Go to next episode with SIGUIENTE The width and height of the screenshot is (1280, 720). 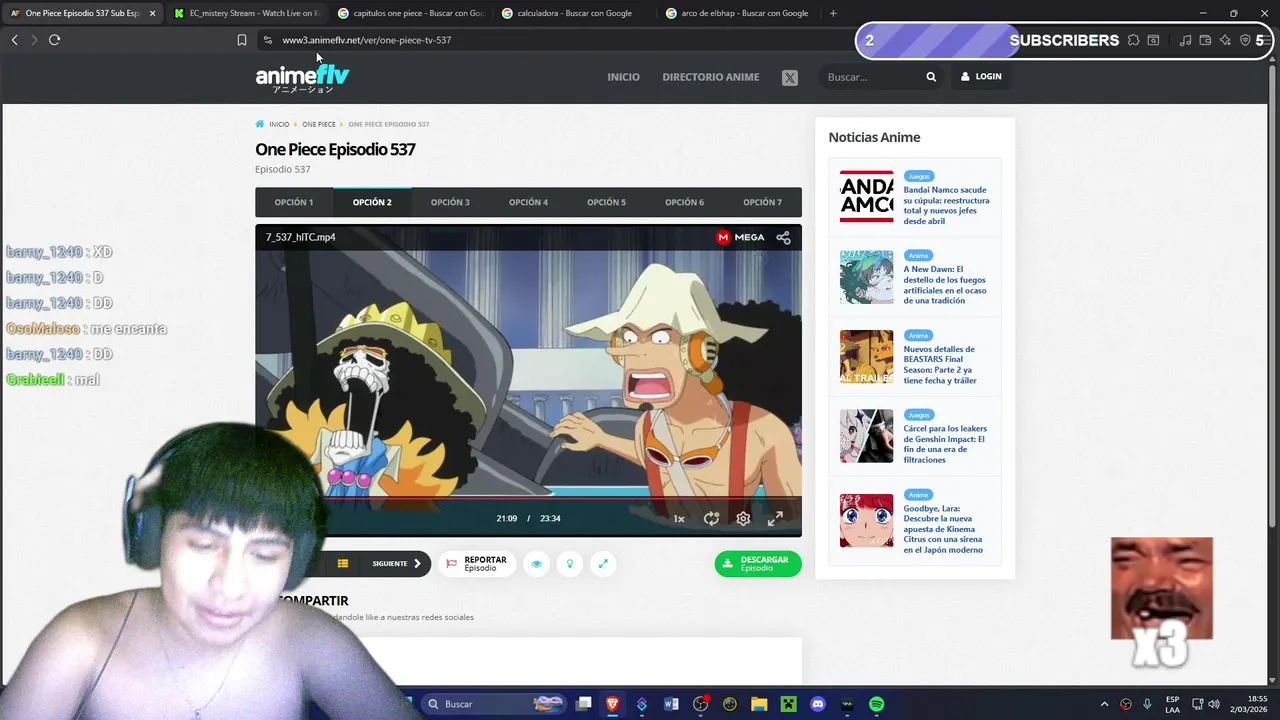pos(397,564)
